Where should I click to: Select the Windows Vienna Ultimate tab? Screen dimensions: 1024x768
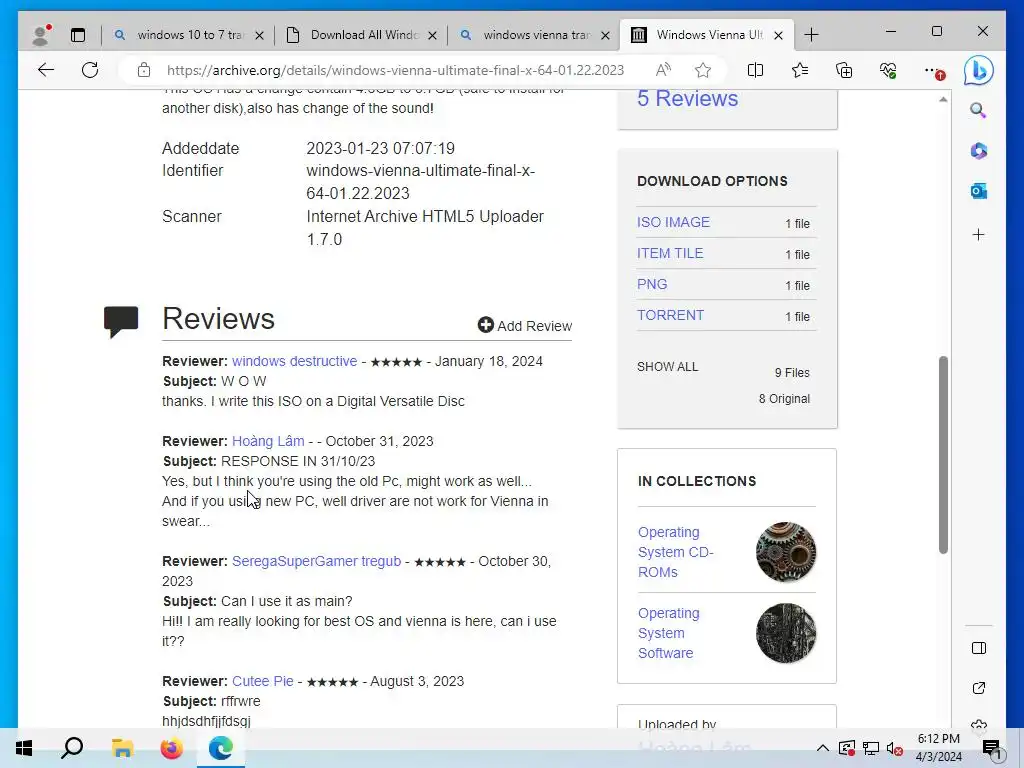point(707,35)
